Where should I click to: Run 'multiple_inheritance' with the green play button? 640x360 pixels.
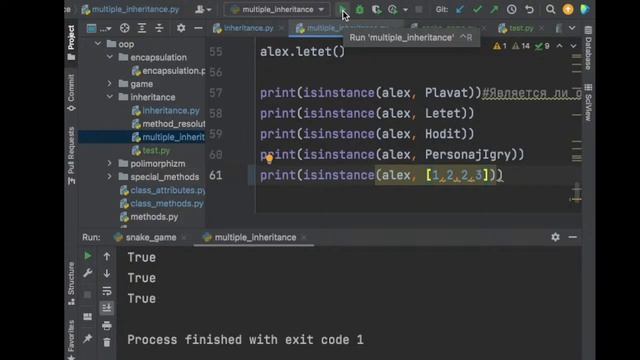(x=342, y=9)
